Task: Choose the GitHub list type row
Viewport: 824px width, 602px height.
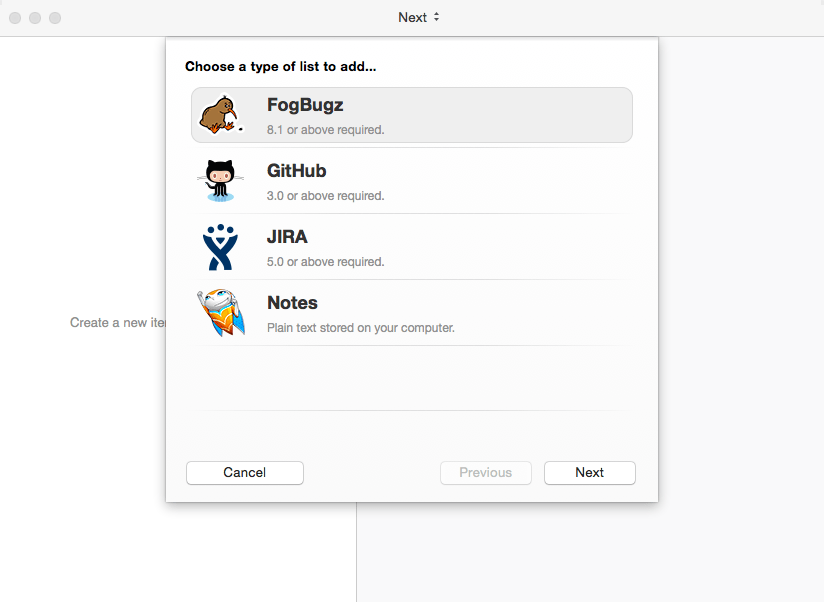Action: pyautogui.click(x=412, y=181)
